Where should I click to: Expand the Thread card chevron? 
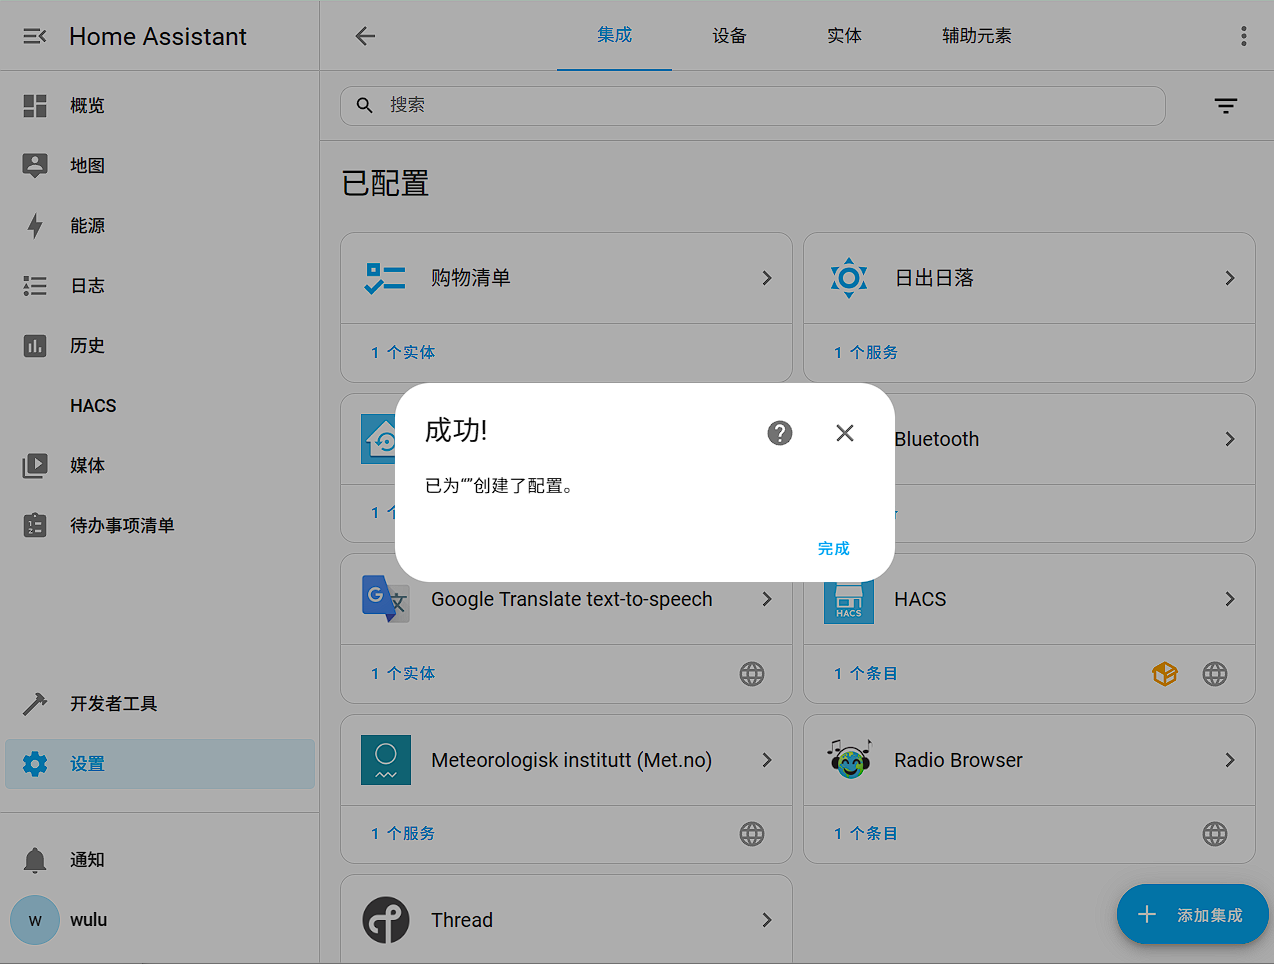tap(767, 920)
